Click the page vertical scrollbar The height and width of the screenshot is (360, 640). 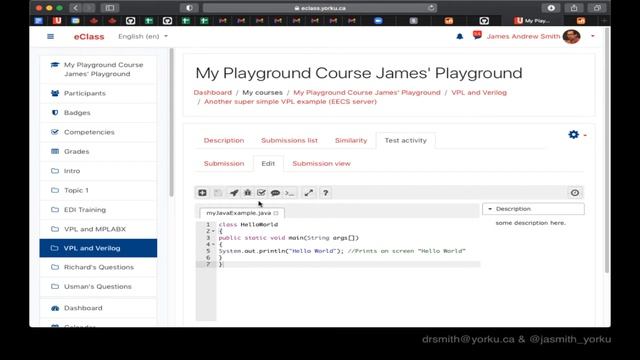[x=607, y=151]
